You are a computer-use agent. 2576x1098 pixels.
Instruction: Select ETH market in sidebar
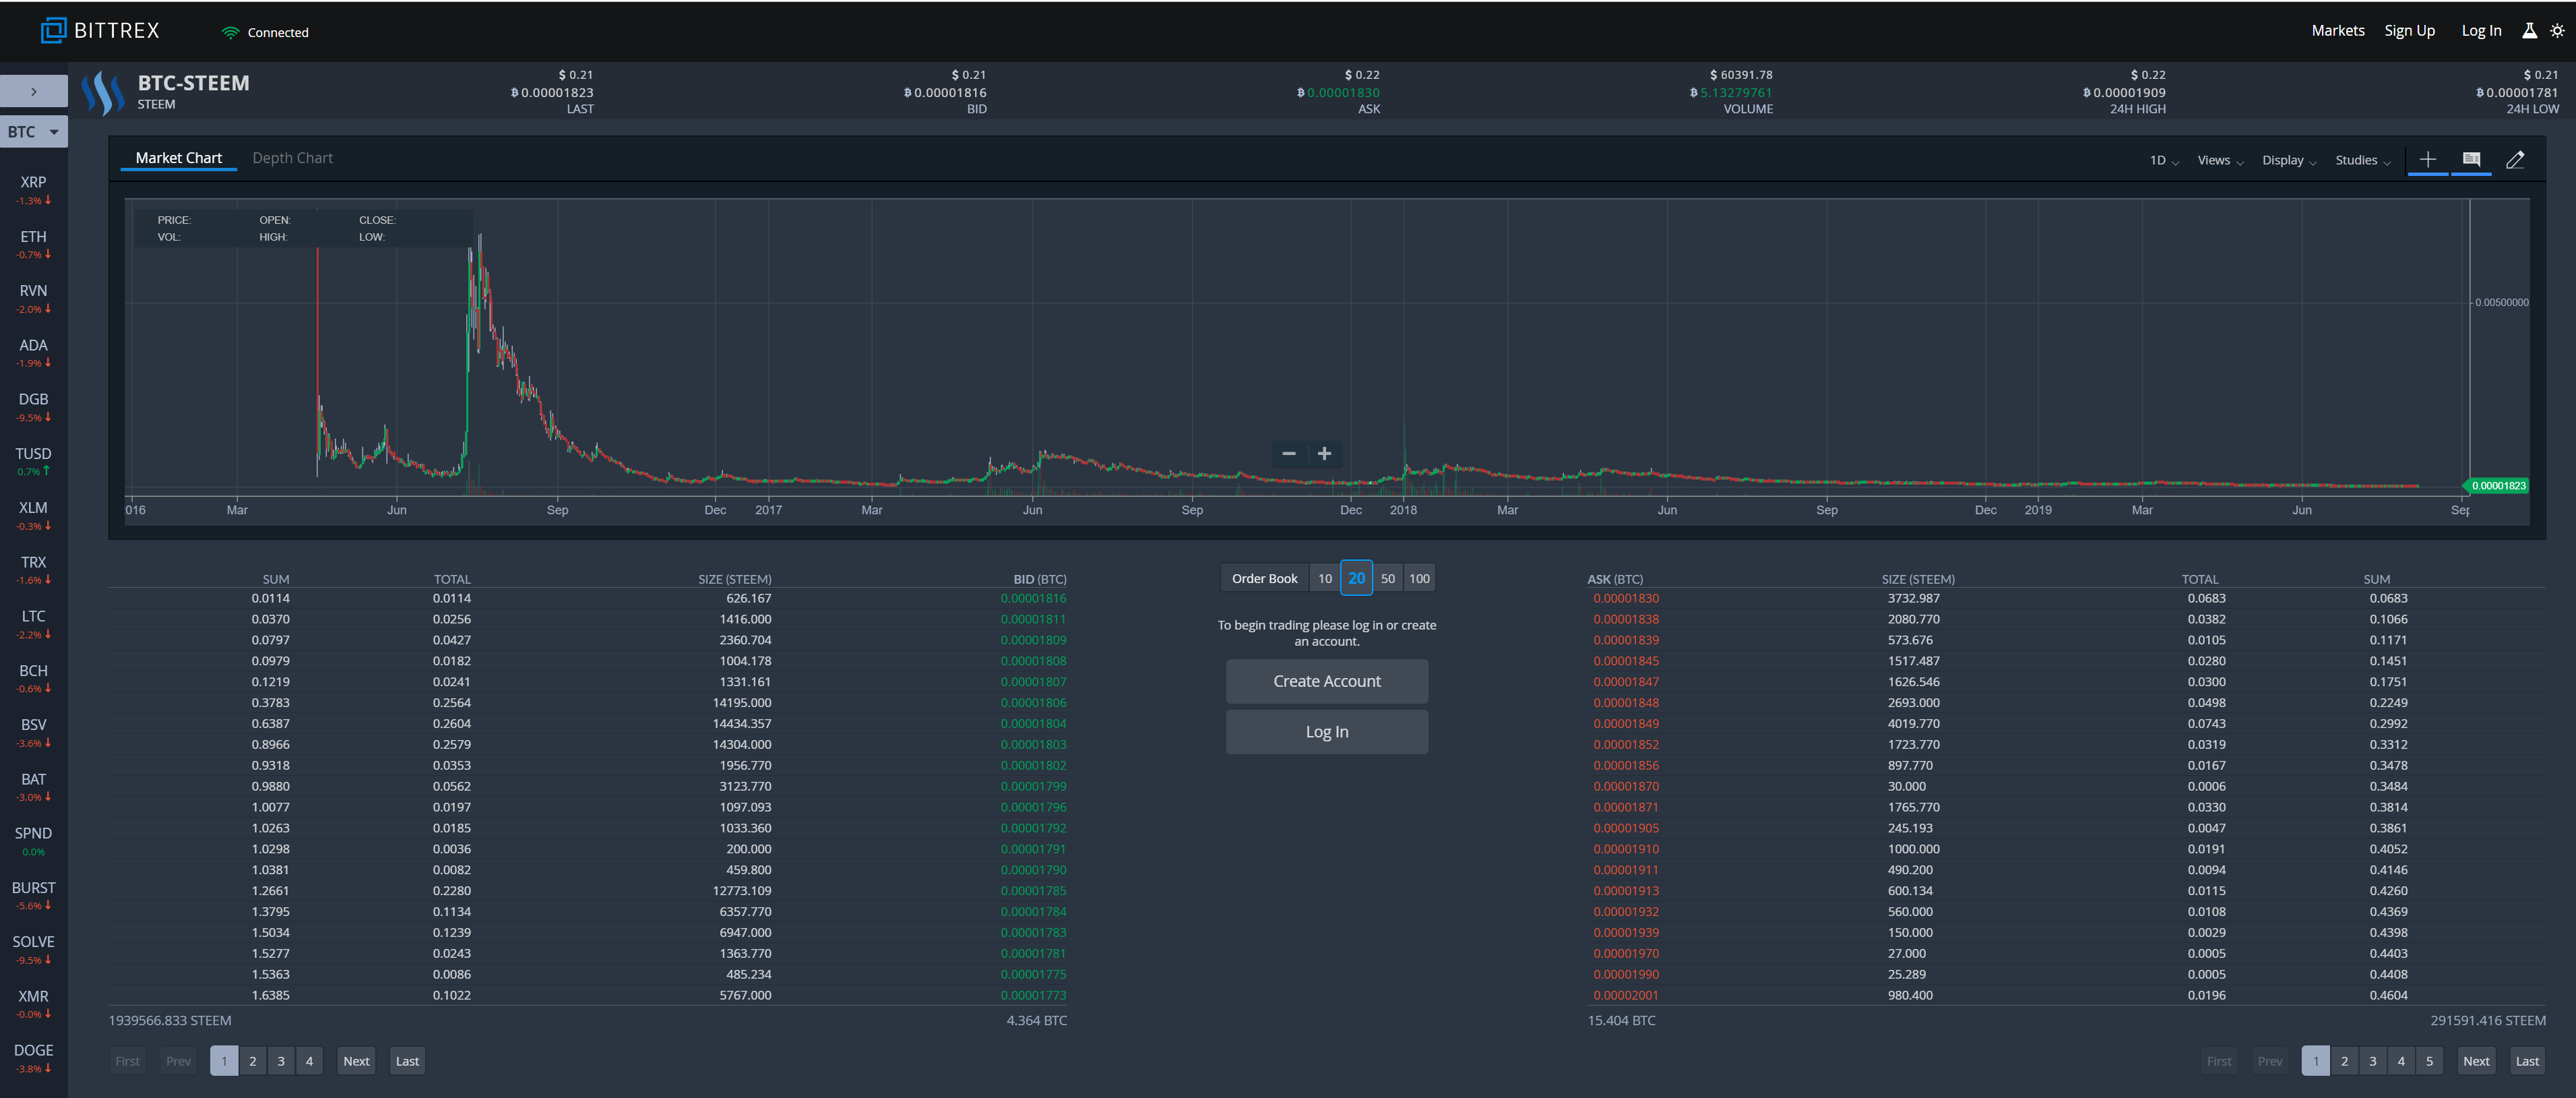click(33, 244)
